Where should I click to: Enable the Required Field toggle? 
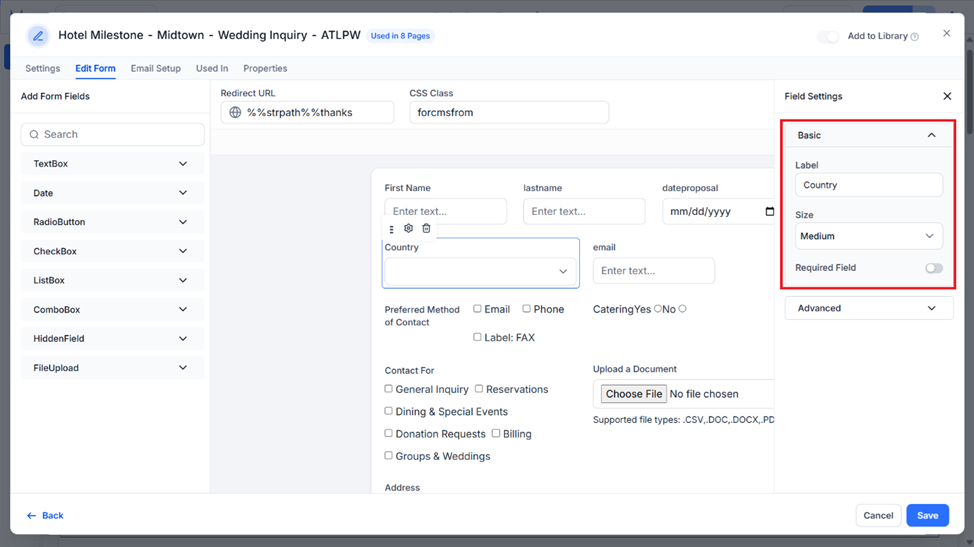point(934,268)
